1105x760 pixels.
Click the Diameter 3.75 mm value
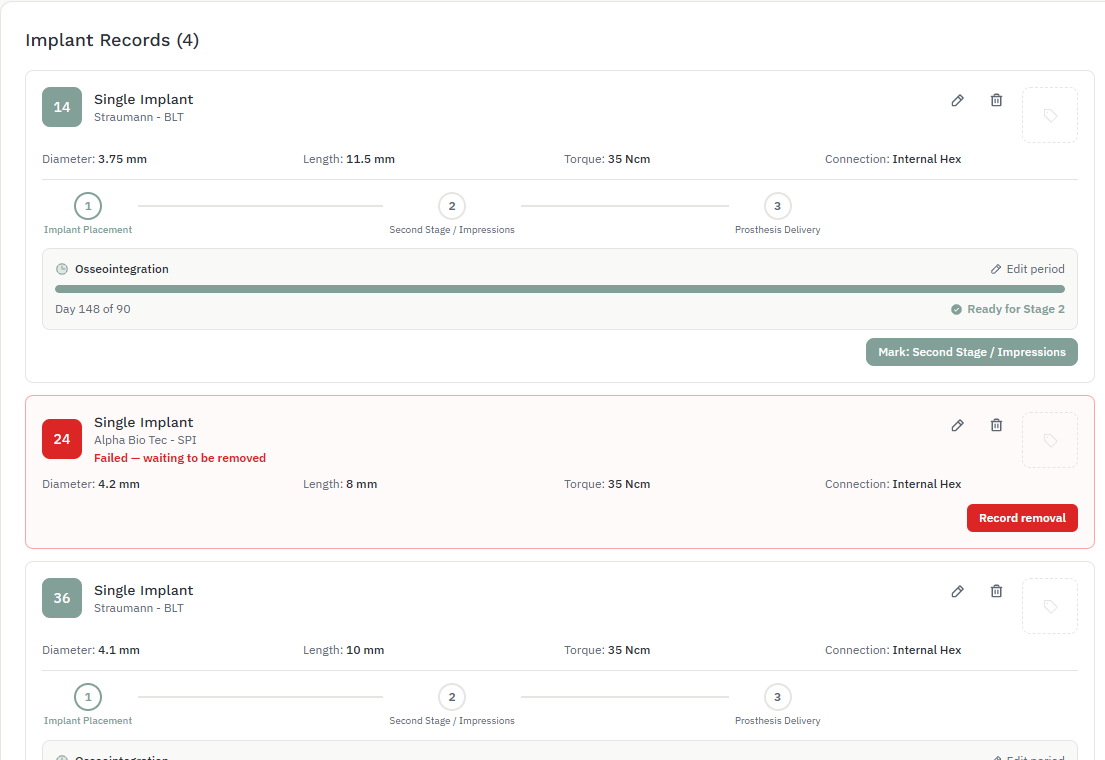click(x=123, y=159)
